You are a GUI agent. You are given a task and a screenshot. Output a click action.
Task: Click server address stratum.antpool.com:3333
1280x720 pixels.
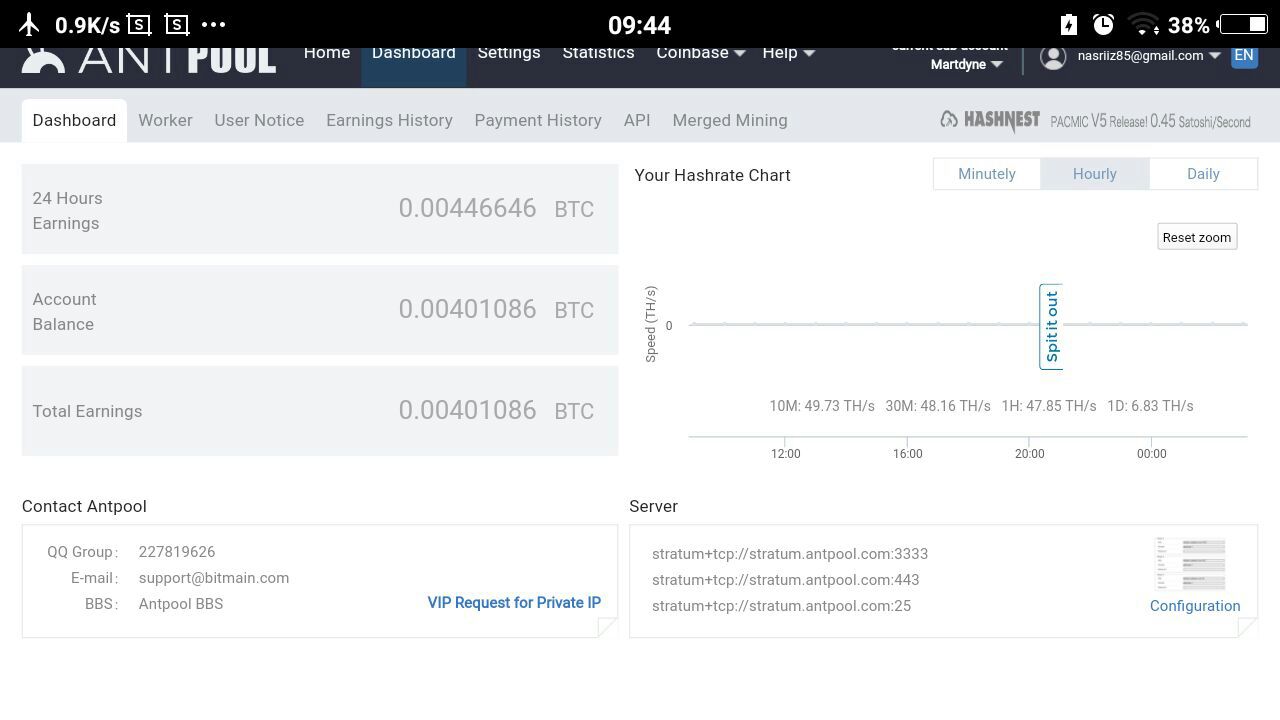(790, 554)
